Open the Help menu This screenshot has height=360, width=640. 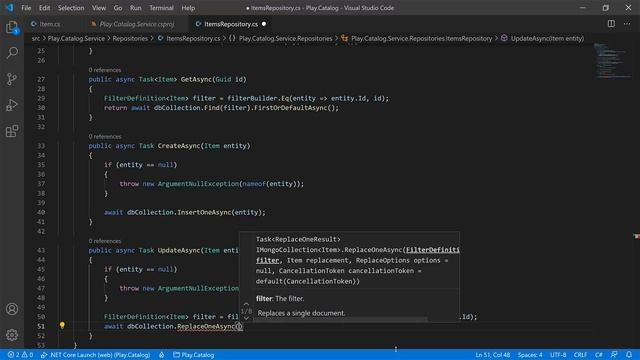[x=188, y=8]
